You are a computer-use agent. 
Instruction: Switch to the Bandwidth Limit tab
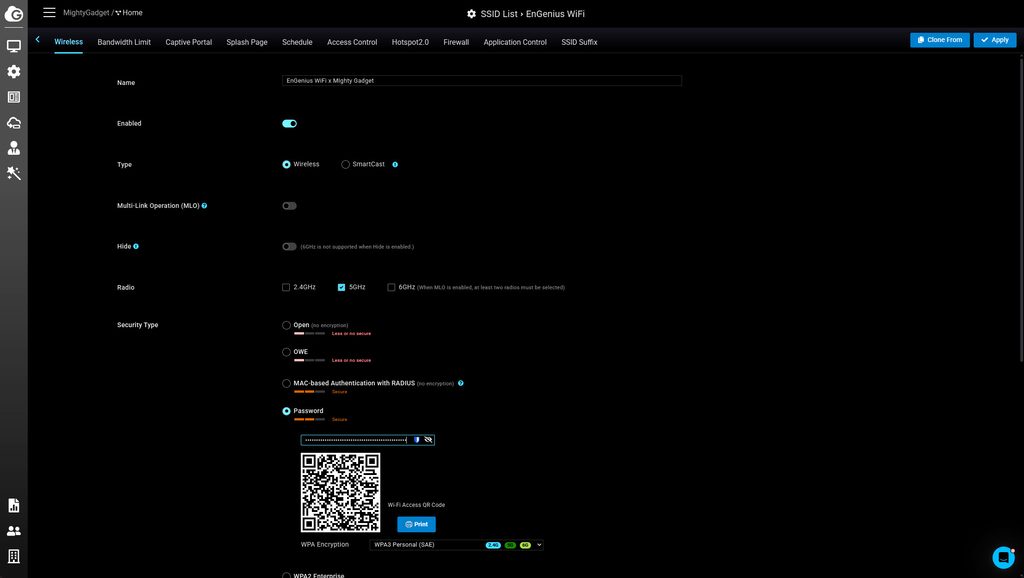point(124,42)
